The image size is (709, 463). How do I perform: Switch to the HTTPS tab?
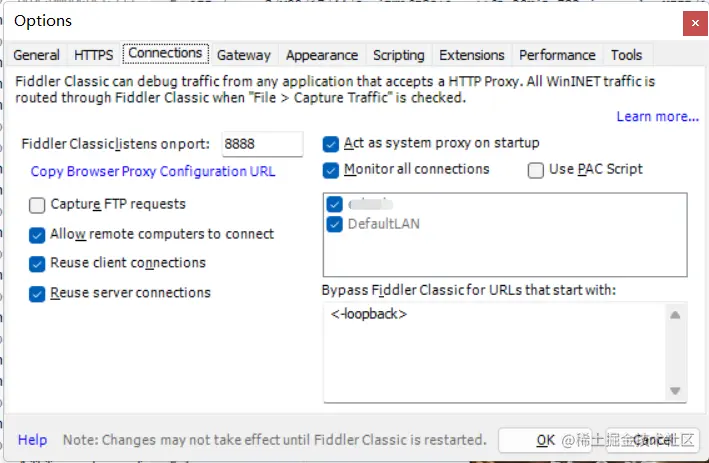[94, 55]
